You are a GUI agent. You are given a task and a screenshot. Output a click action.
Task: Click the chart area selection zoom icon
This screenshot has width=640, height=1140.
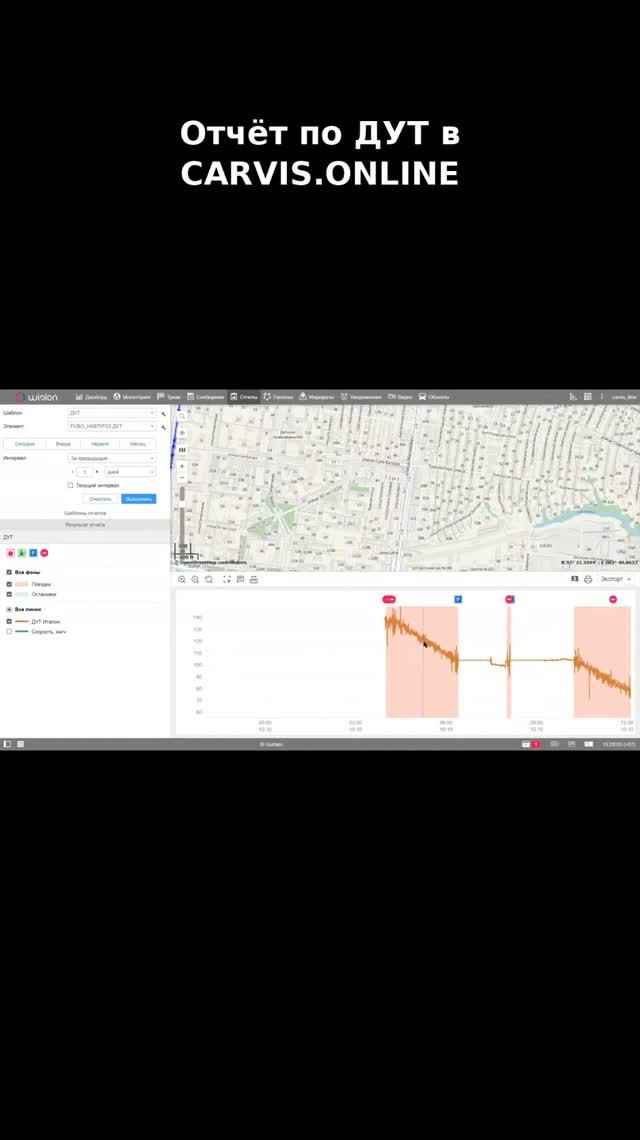(227, 579)
